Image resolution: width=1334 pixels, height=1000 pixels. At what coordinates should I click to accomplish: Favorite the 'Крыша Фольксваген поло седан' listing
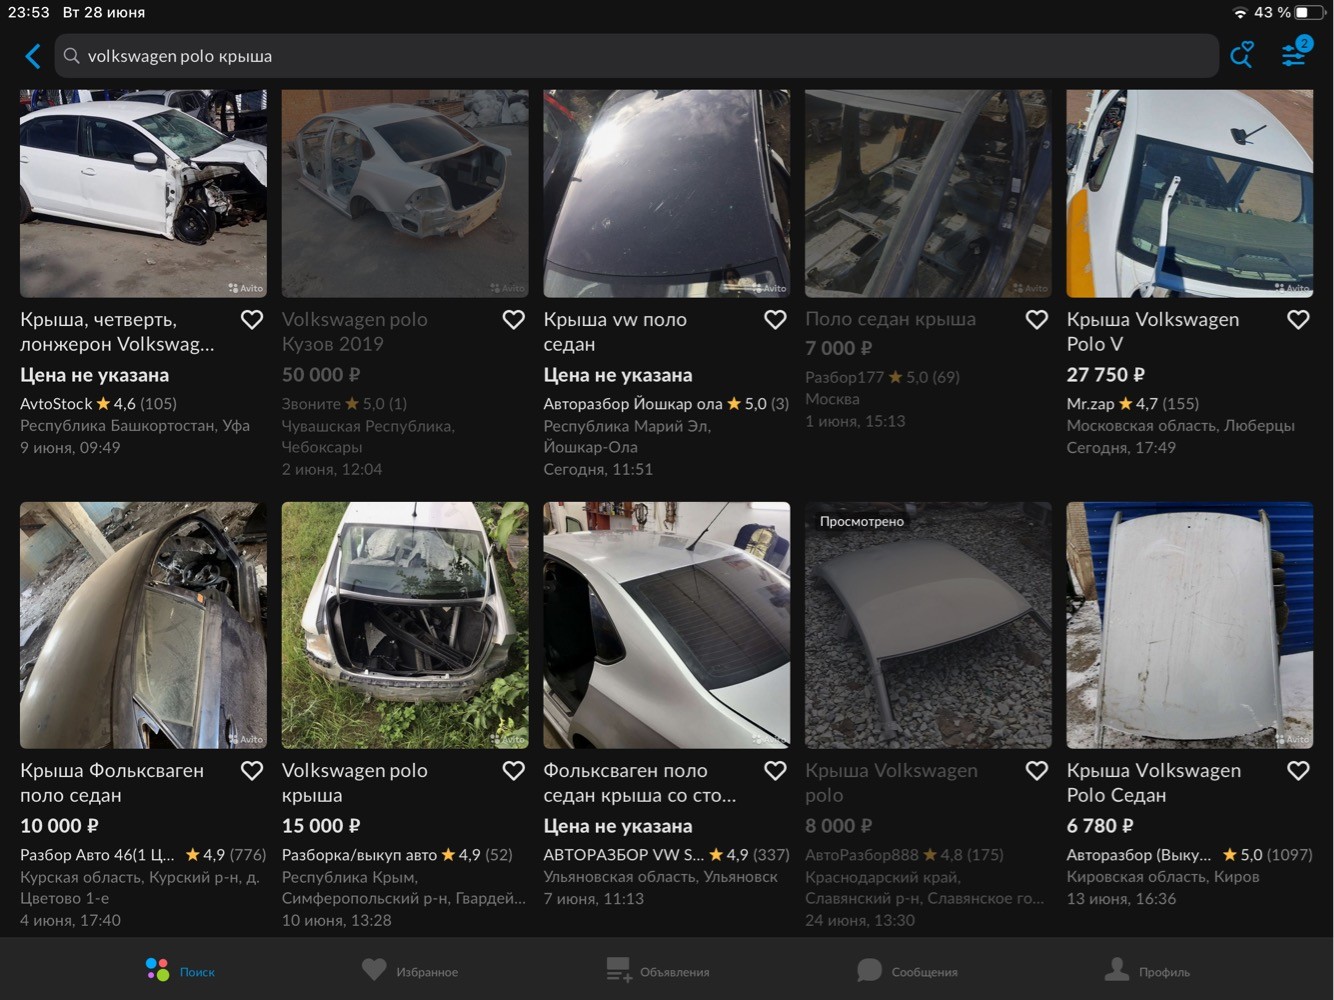click(x=252, y=771)
